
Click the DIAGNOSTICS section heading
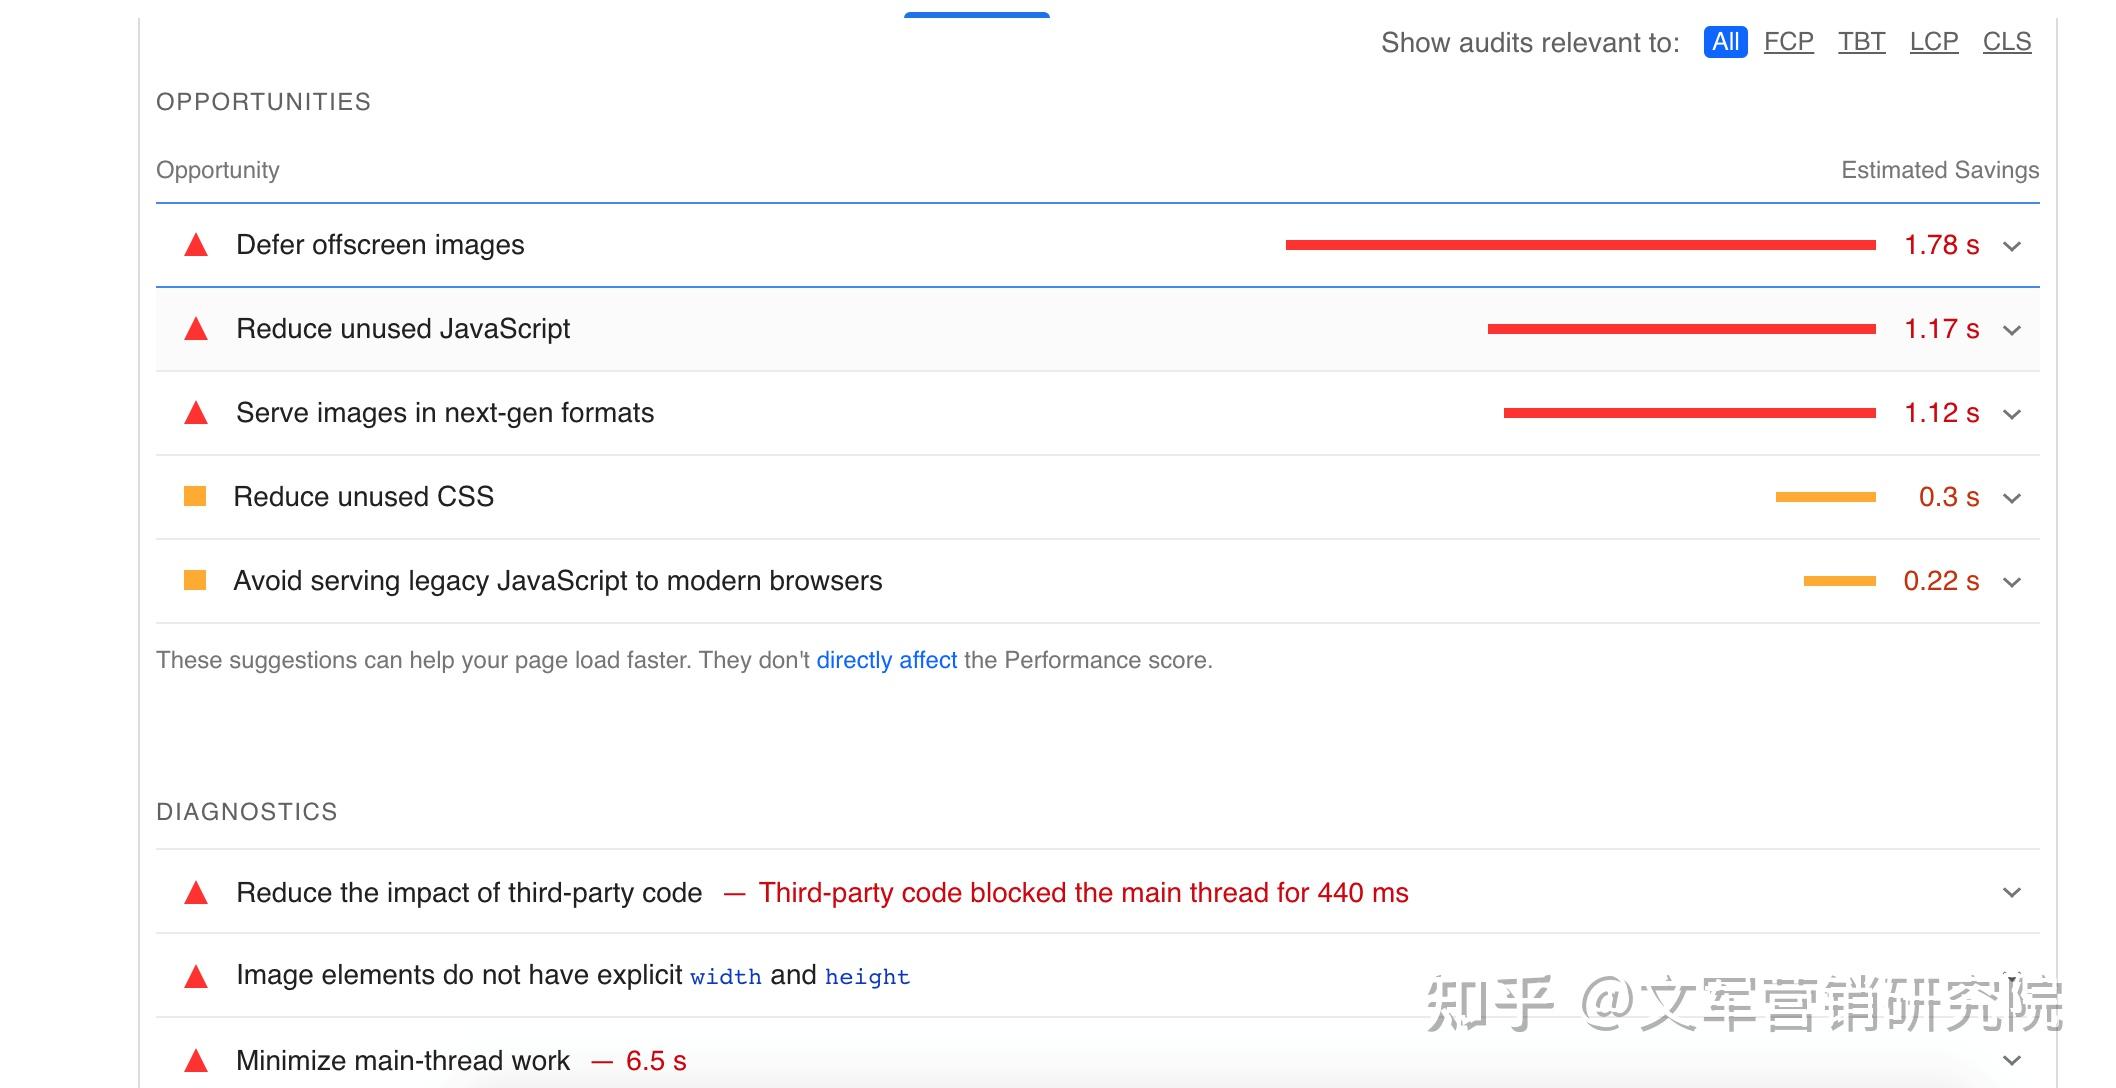tap(247, 812)
